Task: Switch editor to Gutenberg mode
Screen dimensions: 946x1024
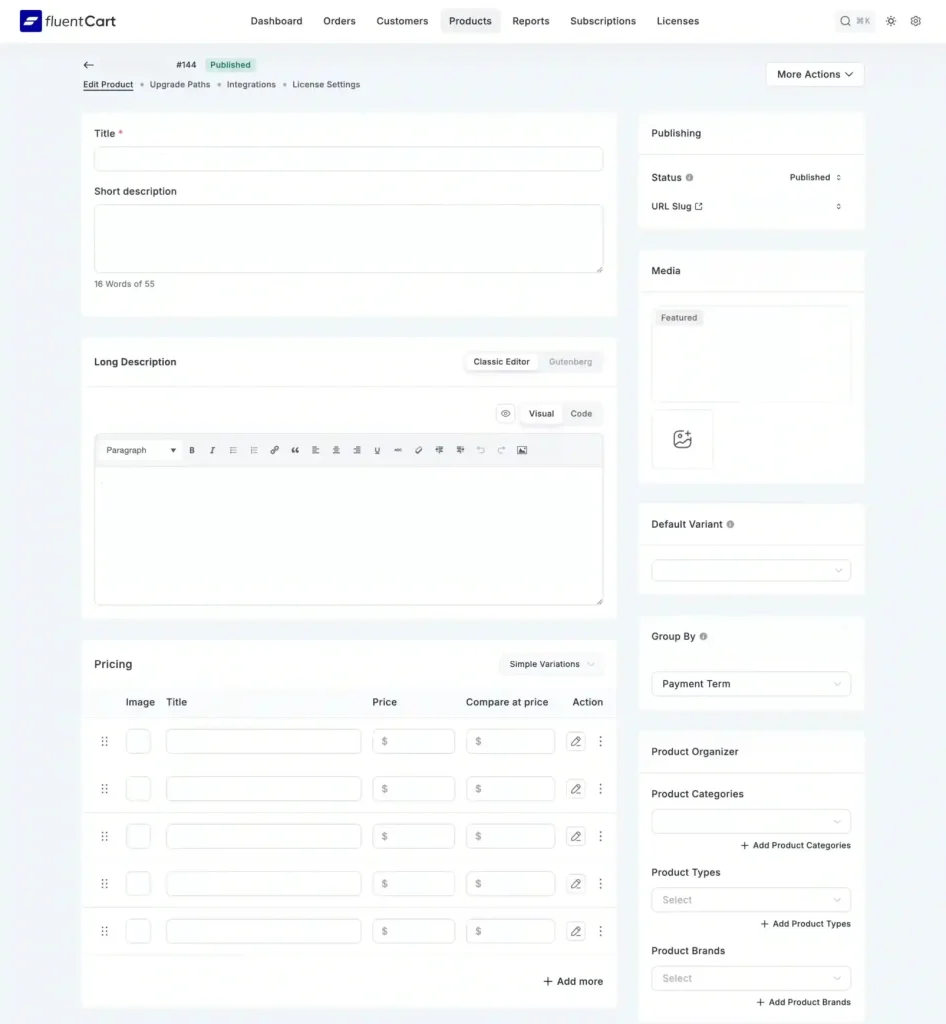Action: tap(570, 361)
